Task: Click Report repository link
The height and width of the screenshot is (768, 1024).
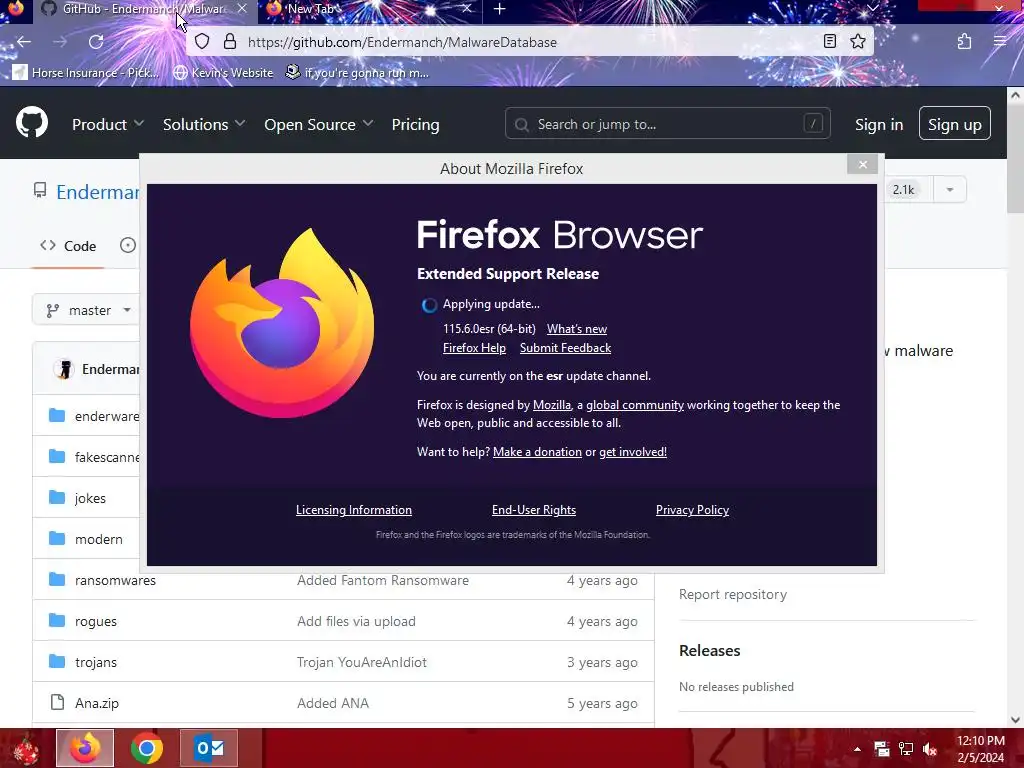Action: (733, 594)
